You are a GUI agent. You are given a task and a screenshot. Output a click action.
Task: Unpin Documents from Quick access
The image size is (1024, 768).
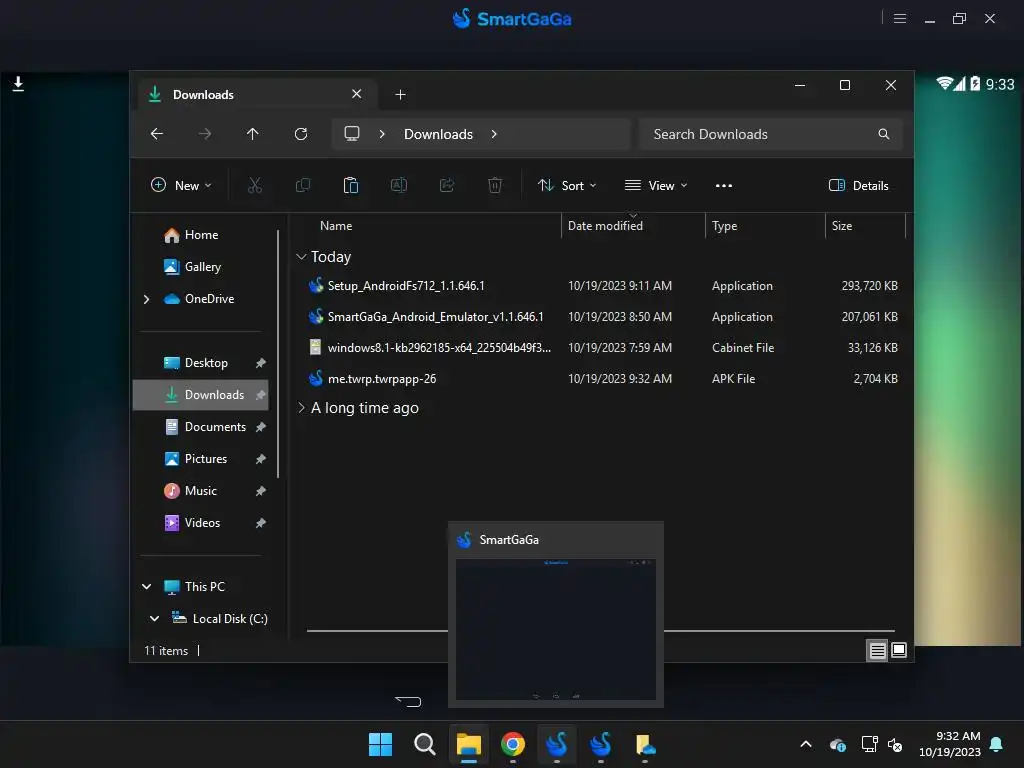[261, 427]
